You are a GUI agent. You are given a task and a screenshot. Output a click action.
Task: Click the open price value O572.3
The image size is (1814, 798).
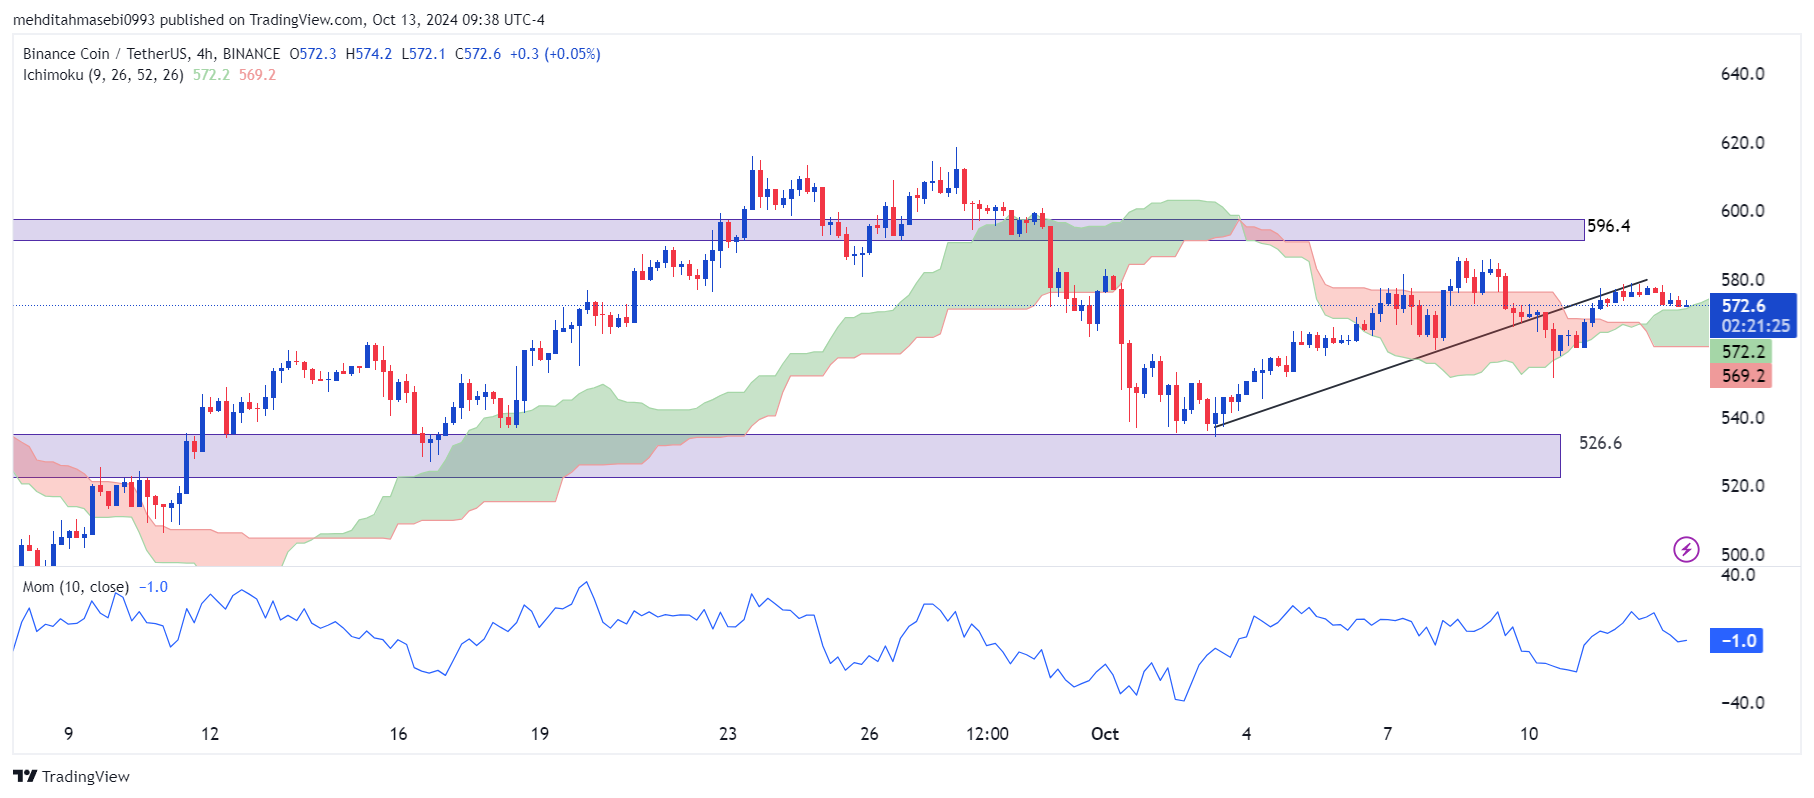coord(313,54)
